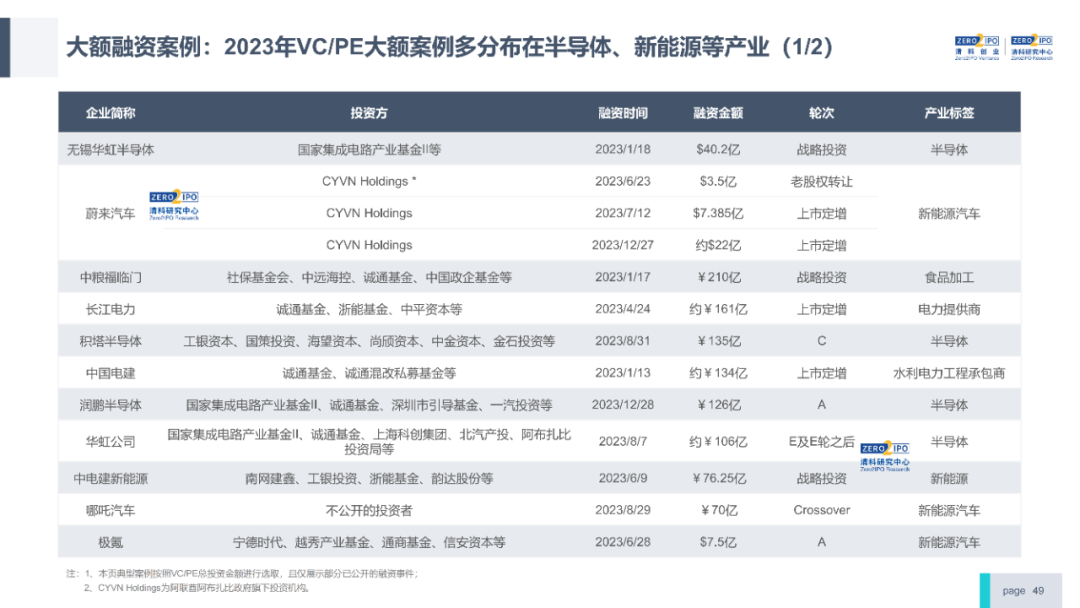The width and height of the screenshot is (1080, 608).
Task: Click the 投资方 column header
Action: 369,113
